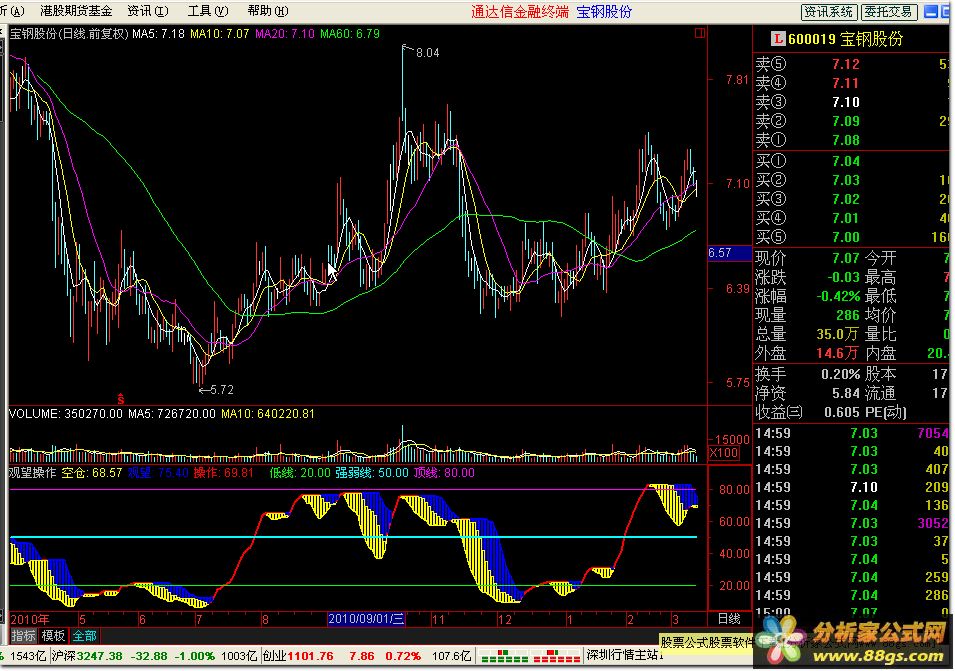Open the 资讯(I) menu
This screenshot has height=671, width=955.
click(x=147, y=11)
